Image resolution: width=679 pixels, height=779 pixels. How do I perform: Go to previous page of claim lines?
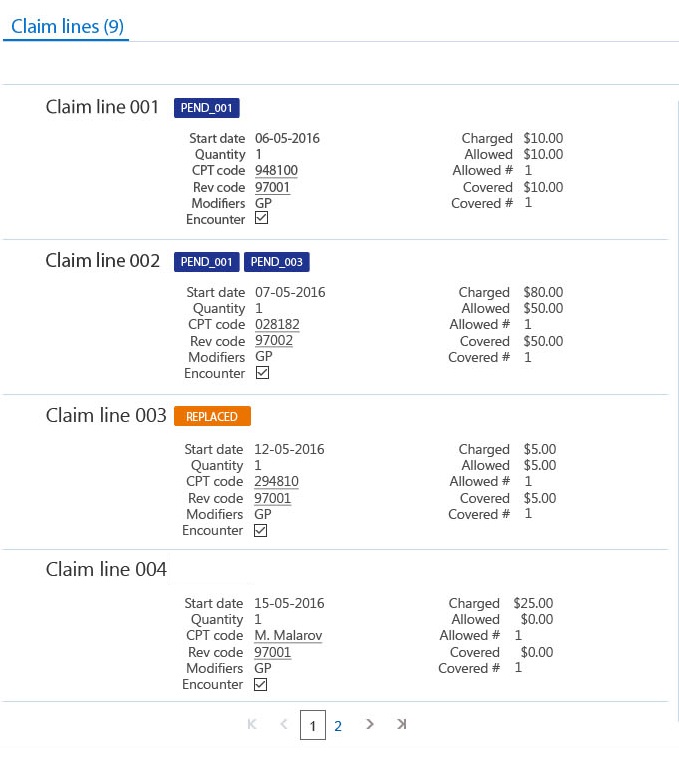pyautogui.click(x=283, y=725)
